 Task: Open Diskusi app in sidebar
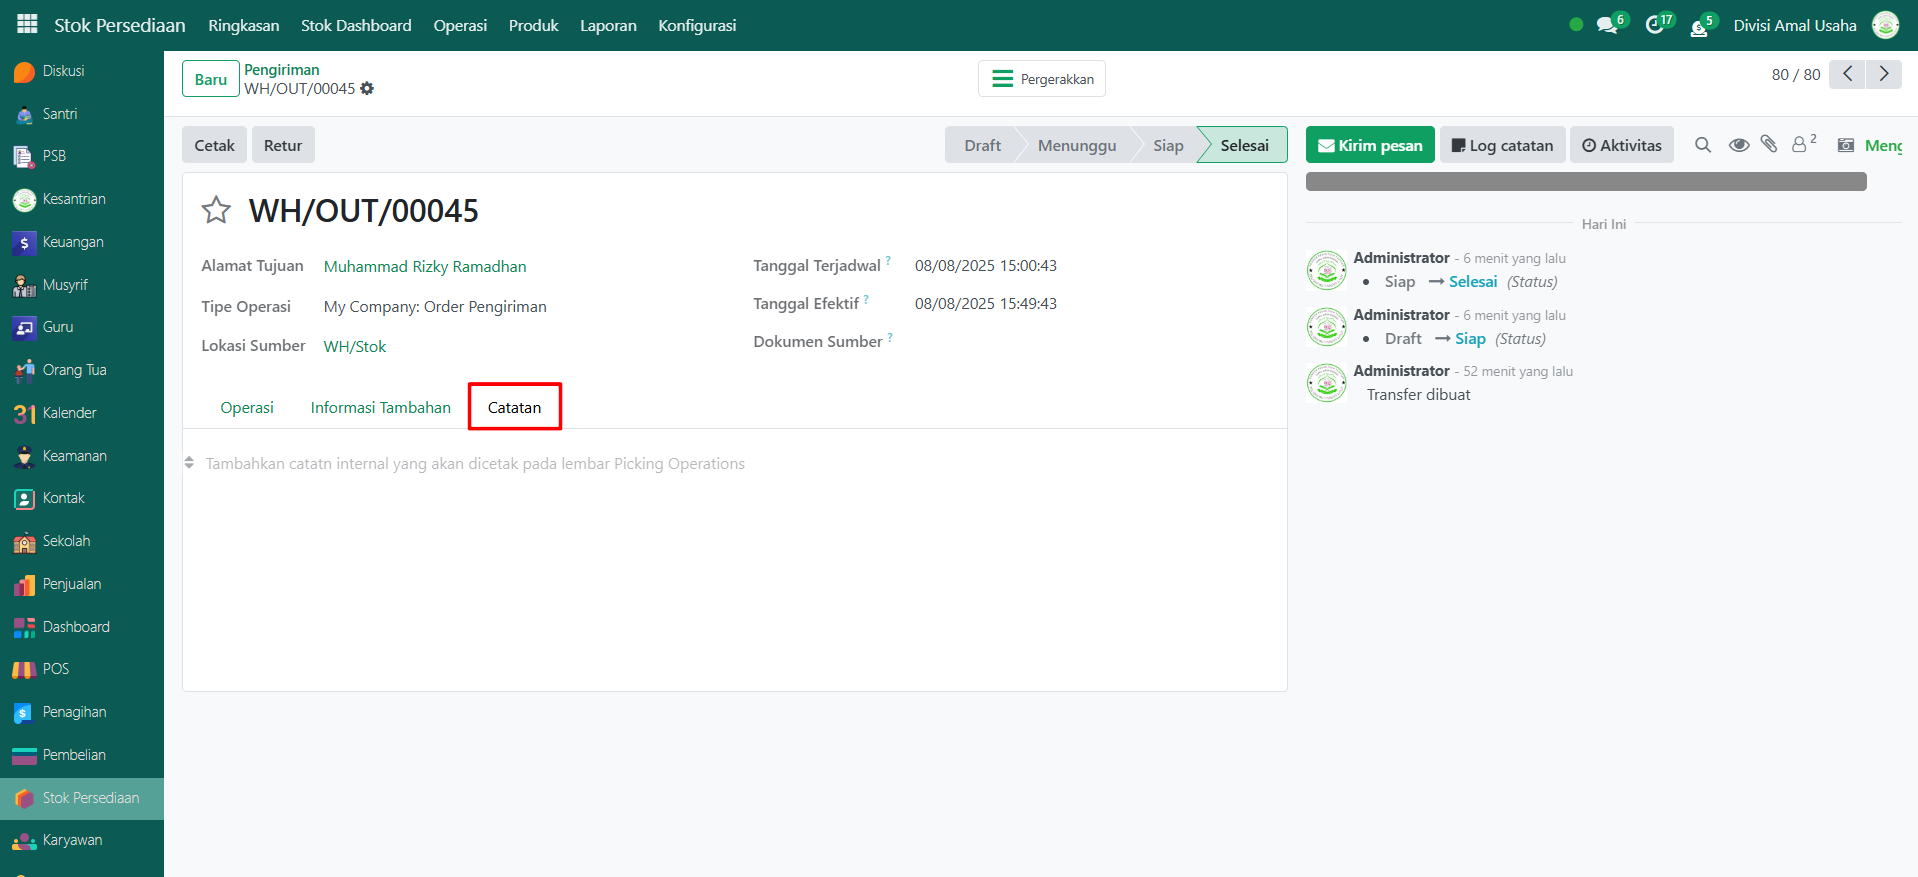click(63, 71)
